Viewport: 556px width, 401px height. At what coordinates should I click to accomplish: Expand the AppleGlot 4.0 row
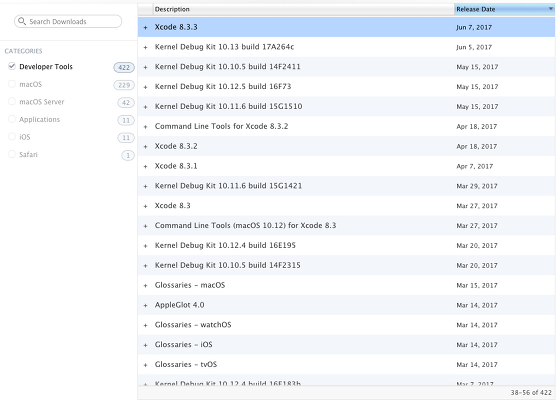[145, 305]
